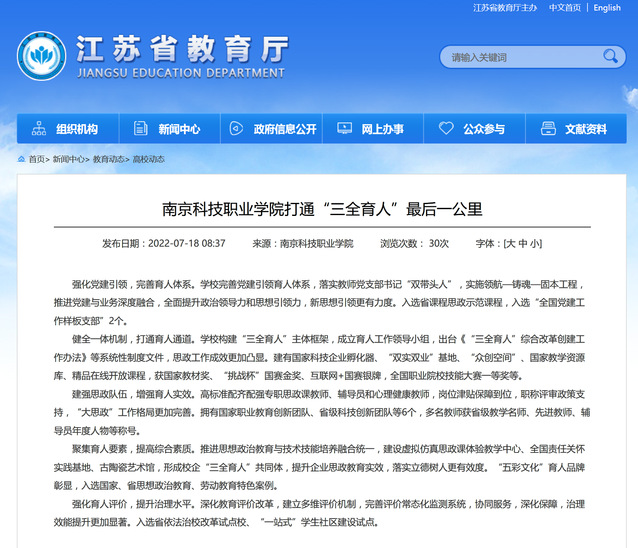This screenshot has width=638, height=548.
Task: Click the search magnifier icon
Action: (610, 56)
